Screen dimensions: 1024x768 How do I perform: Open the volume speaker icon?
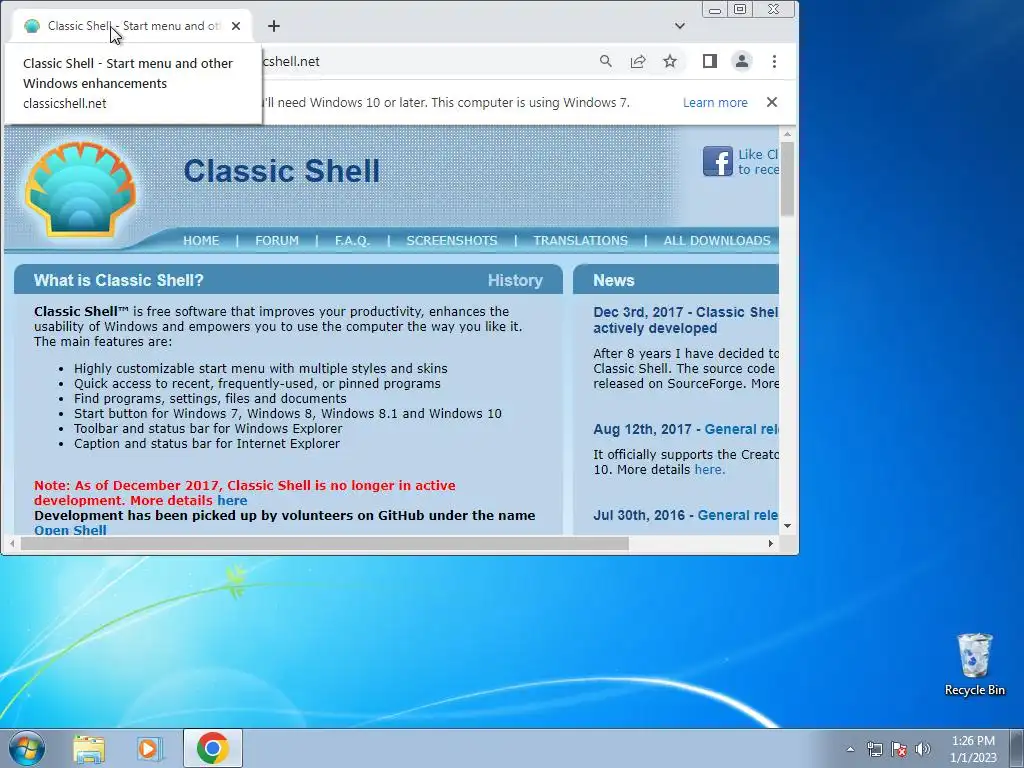922,749
